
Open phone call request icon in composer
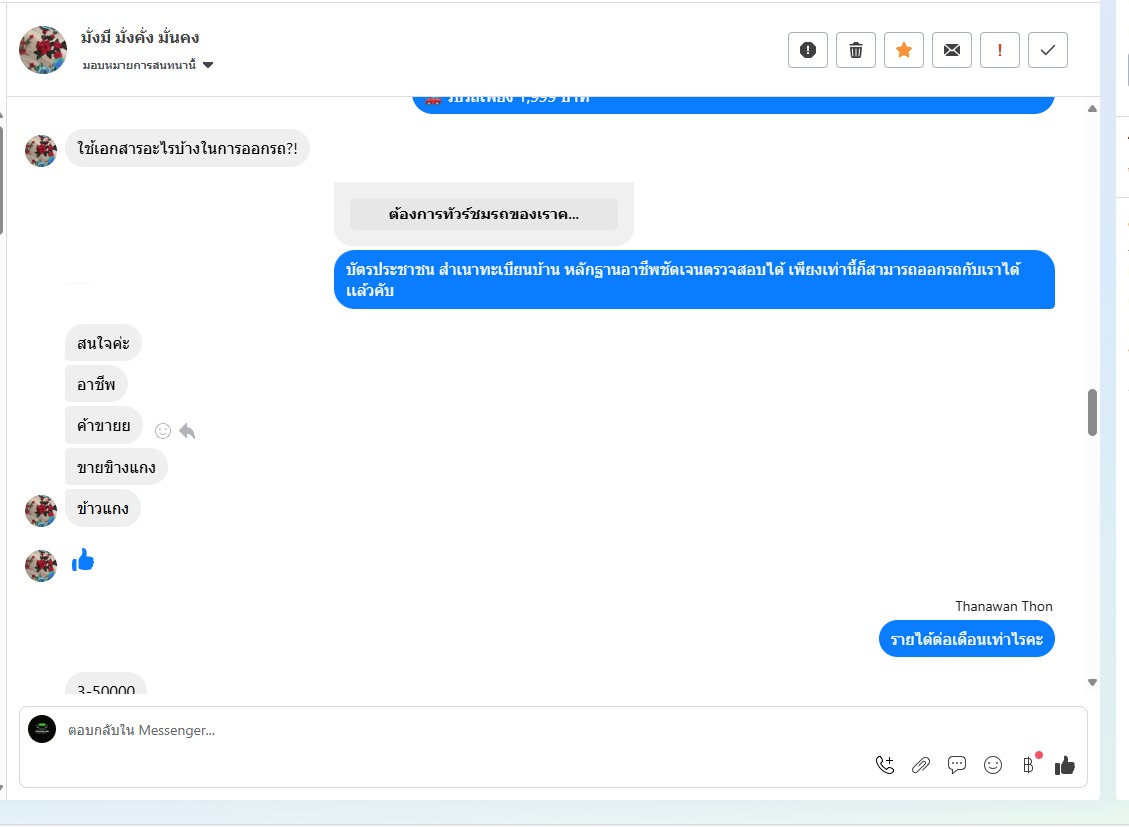(885, 765)
